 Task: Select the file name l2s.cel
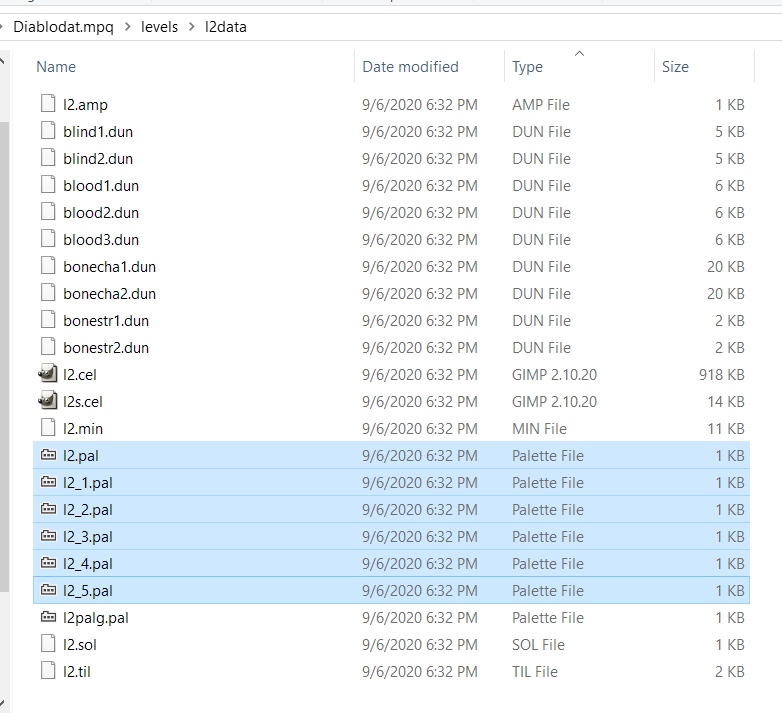pyautogui.click(x=82, y=401)
